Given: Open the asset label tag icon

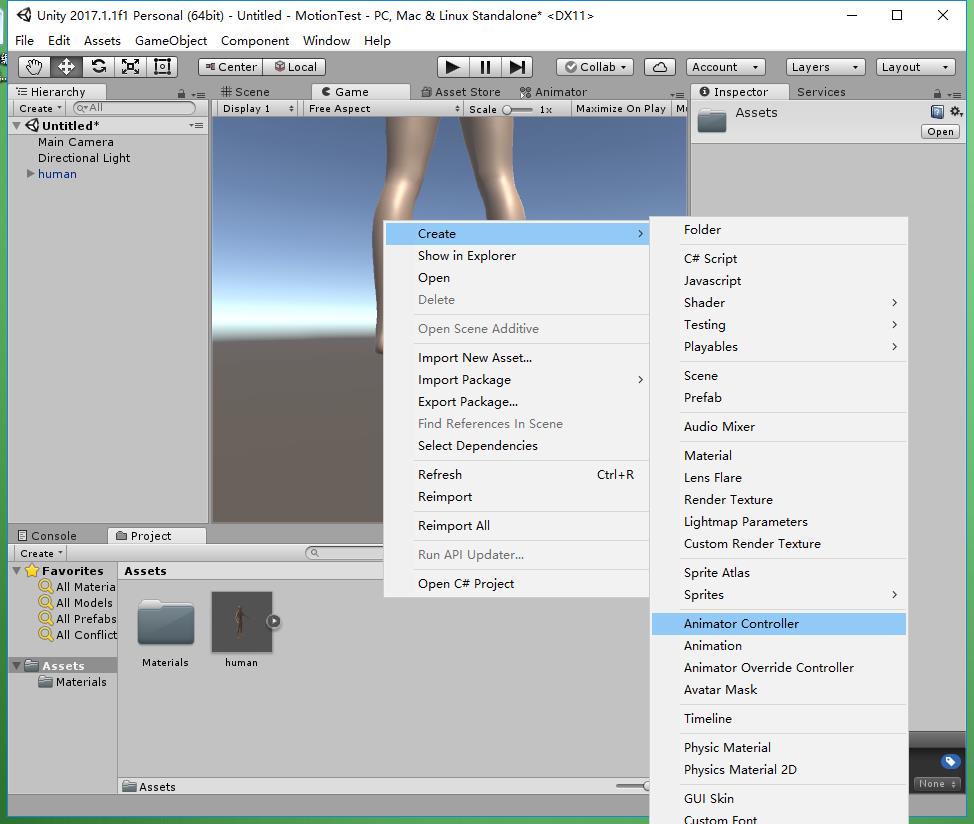Looking at the screenshot, I should 950,761.
